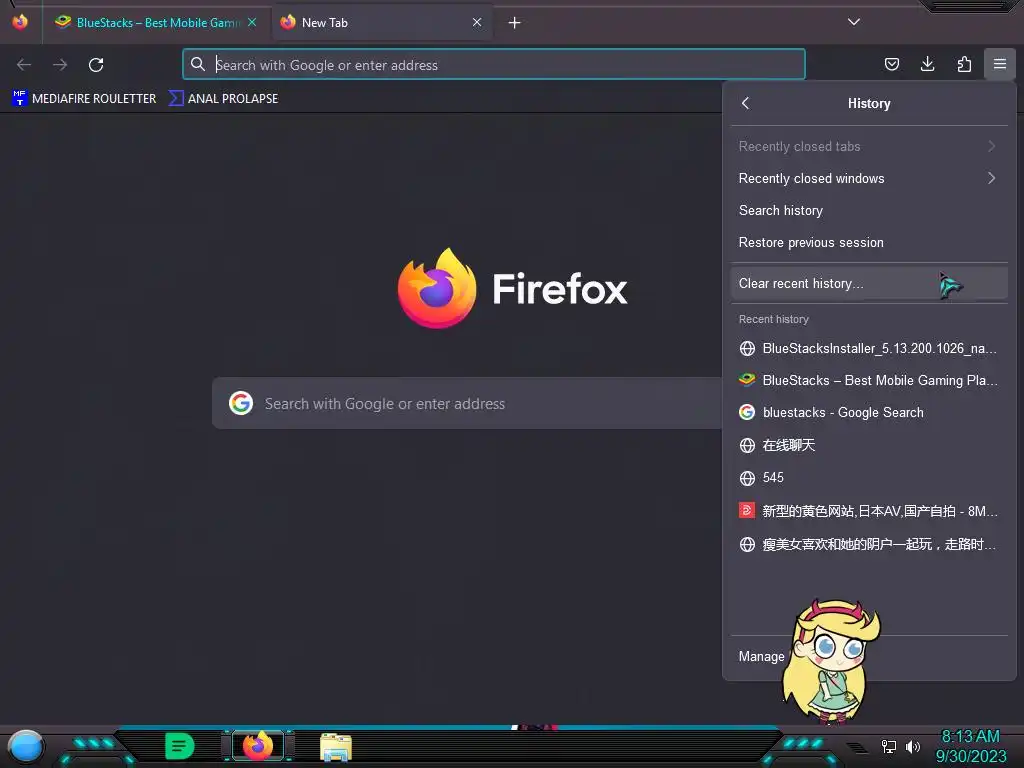This screenshot has height=768, width=1024.
Task: Expand Recently closed windows
Action: [x=869, y=178]
